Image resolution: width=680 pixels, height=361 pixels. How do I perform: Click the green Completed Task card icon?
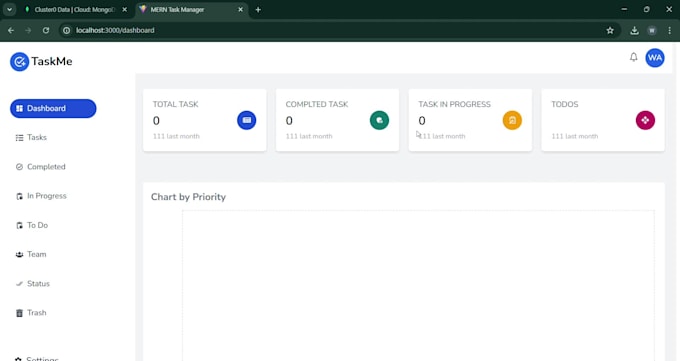(x=379, y=120)
